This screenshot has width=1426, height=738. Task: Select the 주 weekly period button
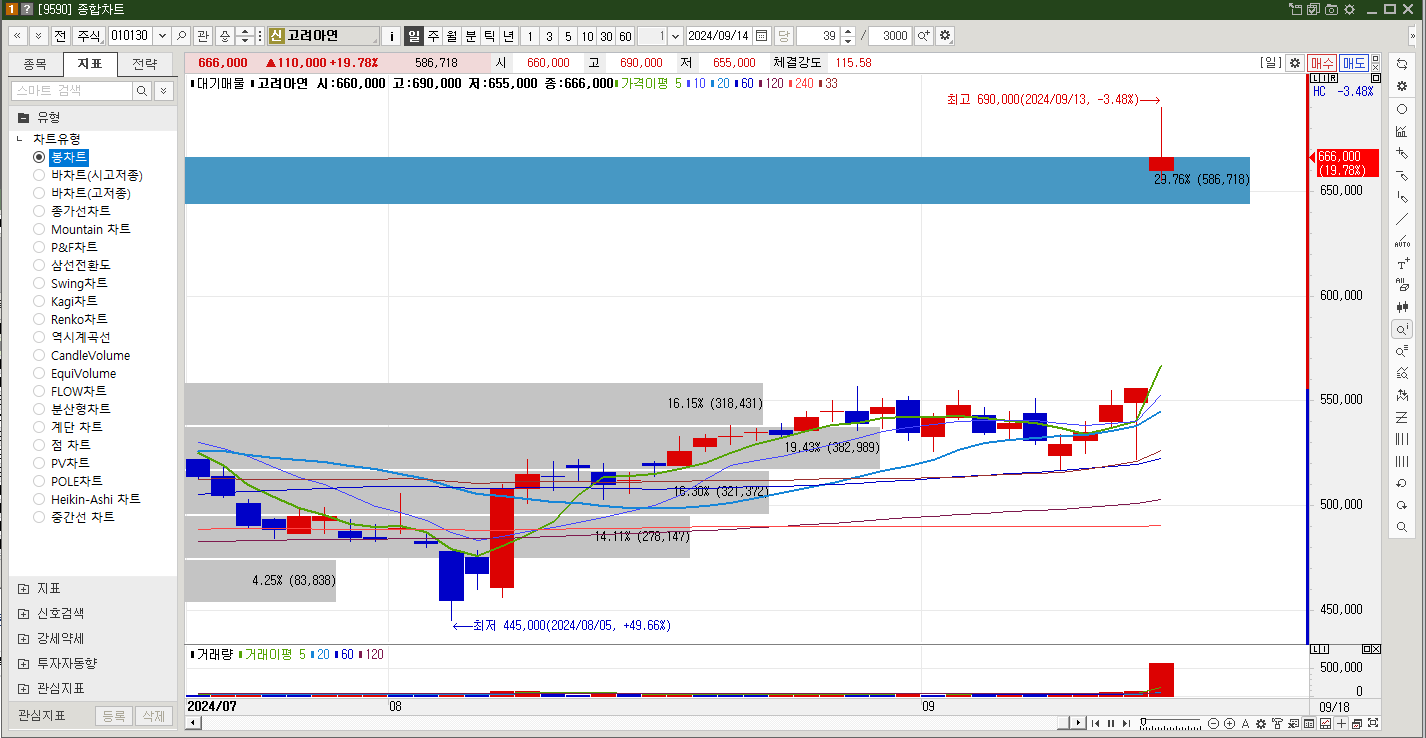pyautogui.click(x=433, y=36)
